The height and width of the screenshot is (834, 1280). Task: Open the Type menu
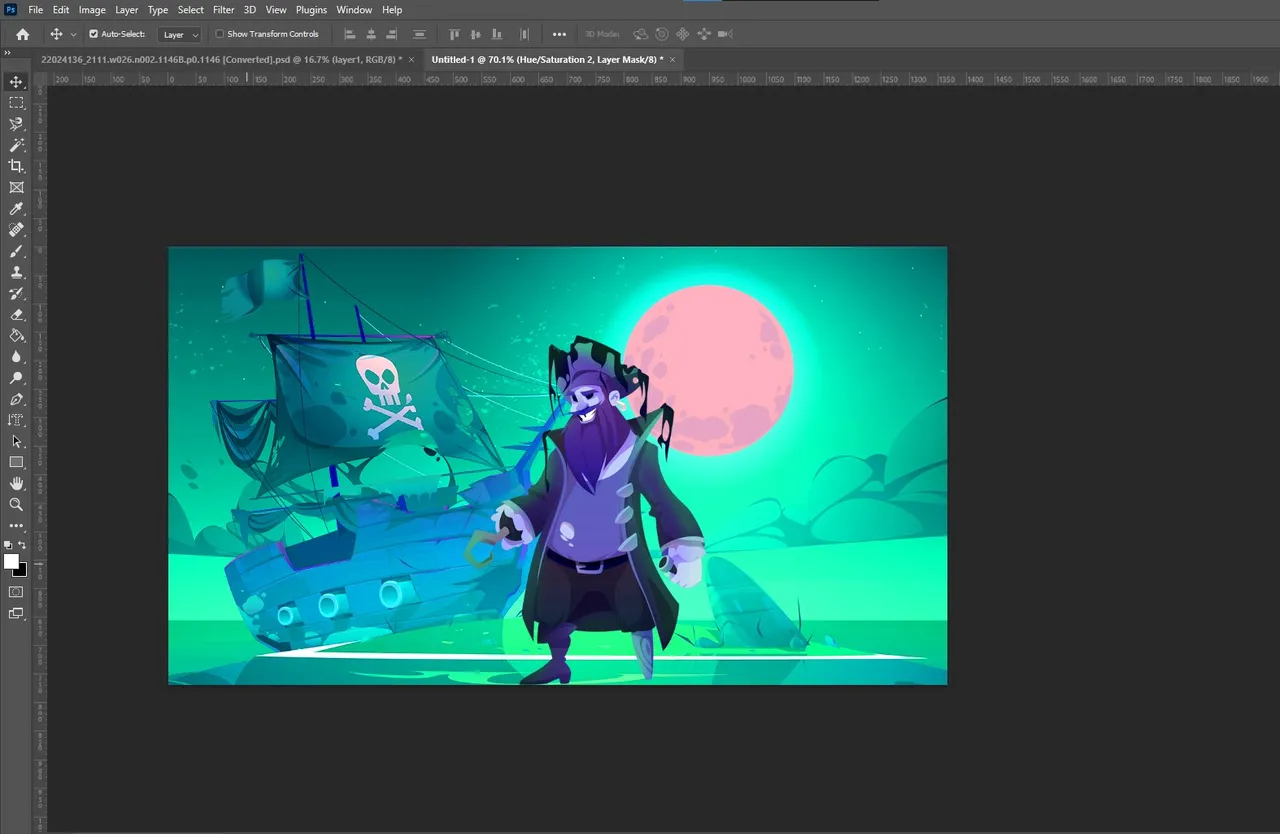[x=158, y=10]
